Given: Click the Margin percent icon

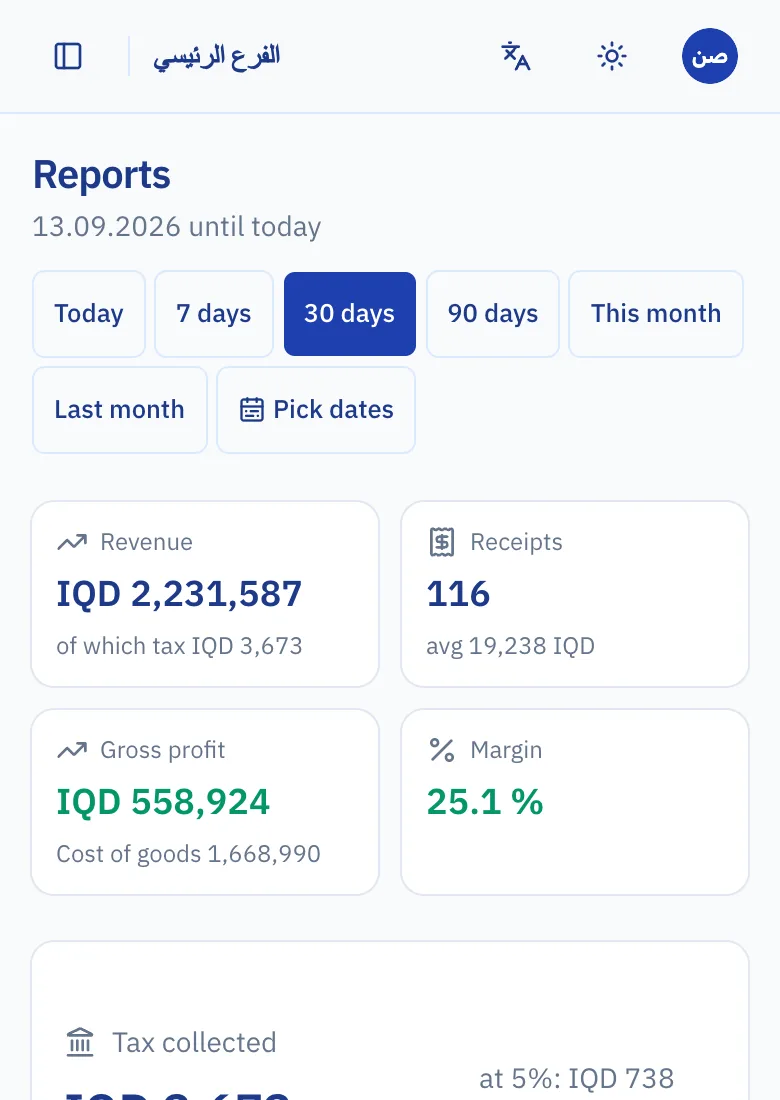Looking at the screenshot, I should click(442, 751).
